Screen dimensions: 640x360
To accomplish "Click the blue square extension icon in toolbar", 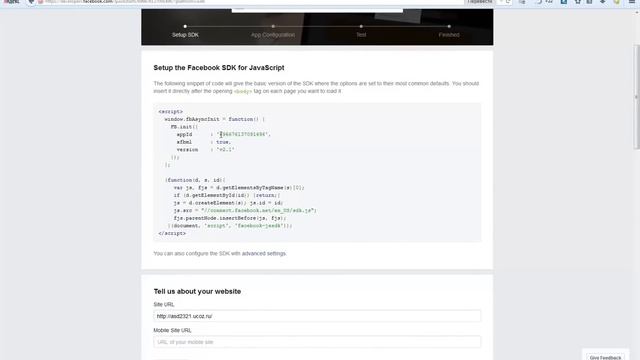I will (x=564, y=2).
